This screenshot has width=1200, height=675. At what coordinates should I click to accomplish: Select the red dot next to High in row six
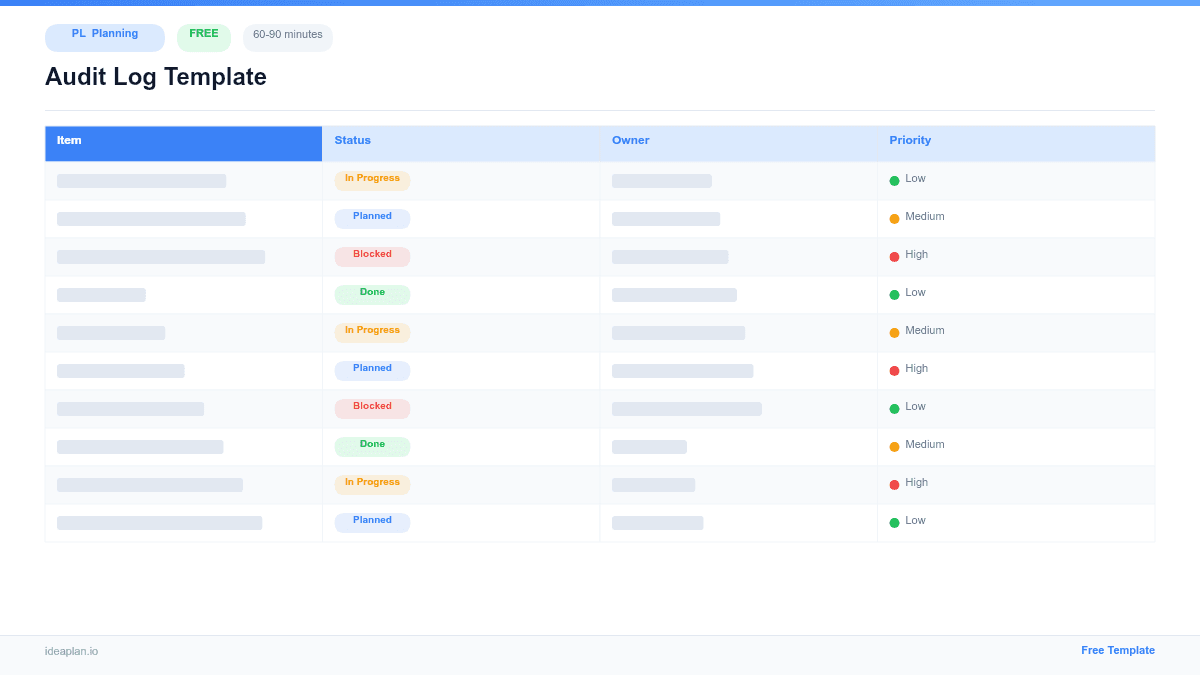click(894, 369)
